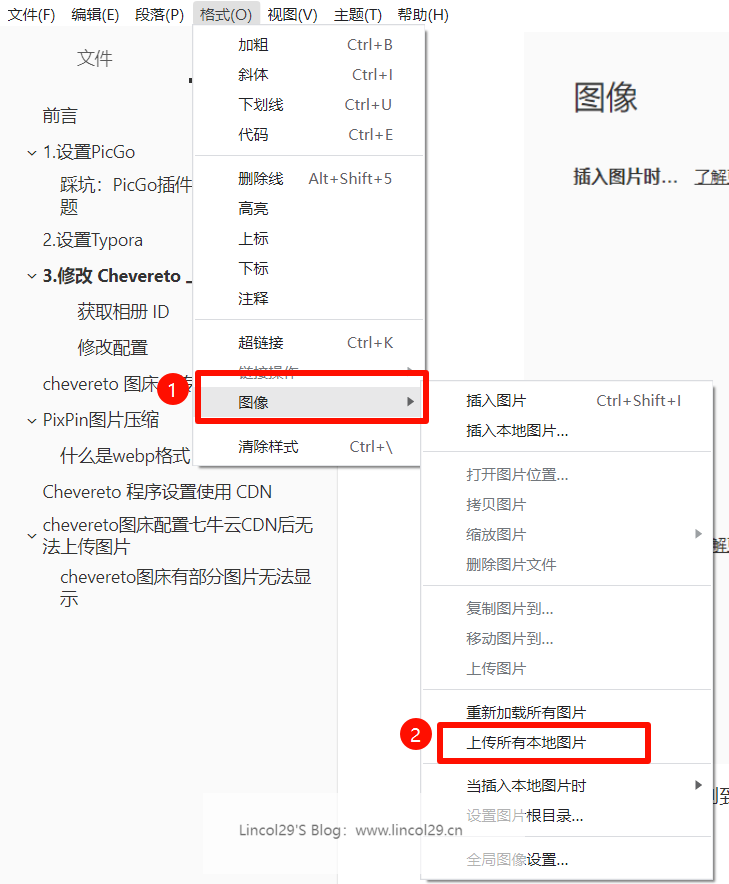Choose 删除线 in the format menu
Screen dimensions: 729x884
pos(261,179)
